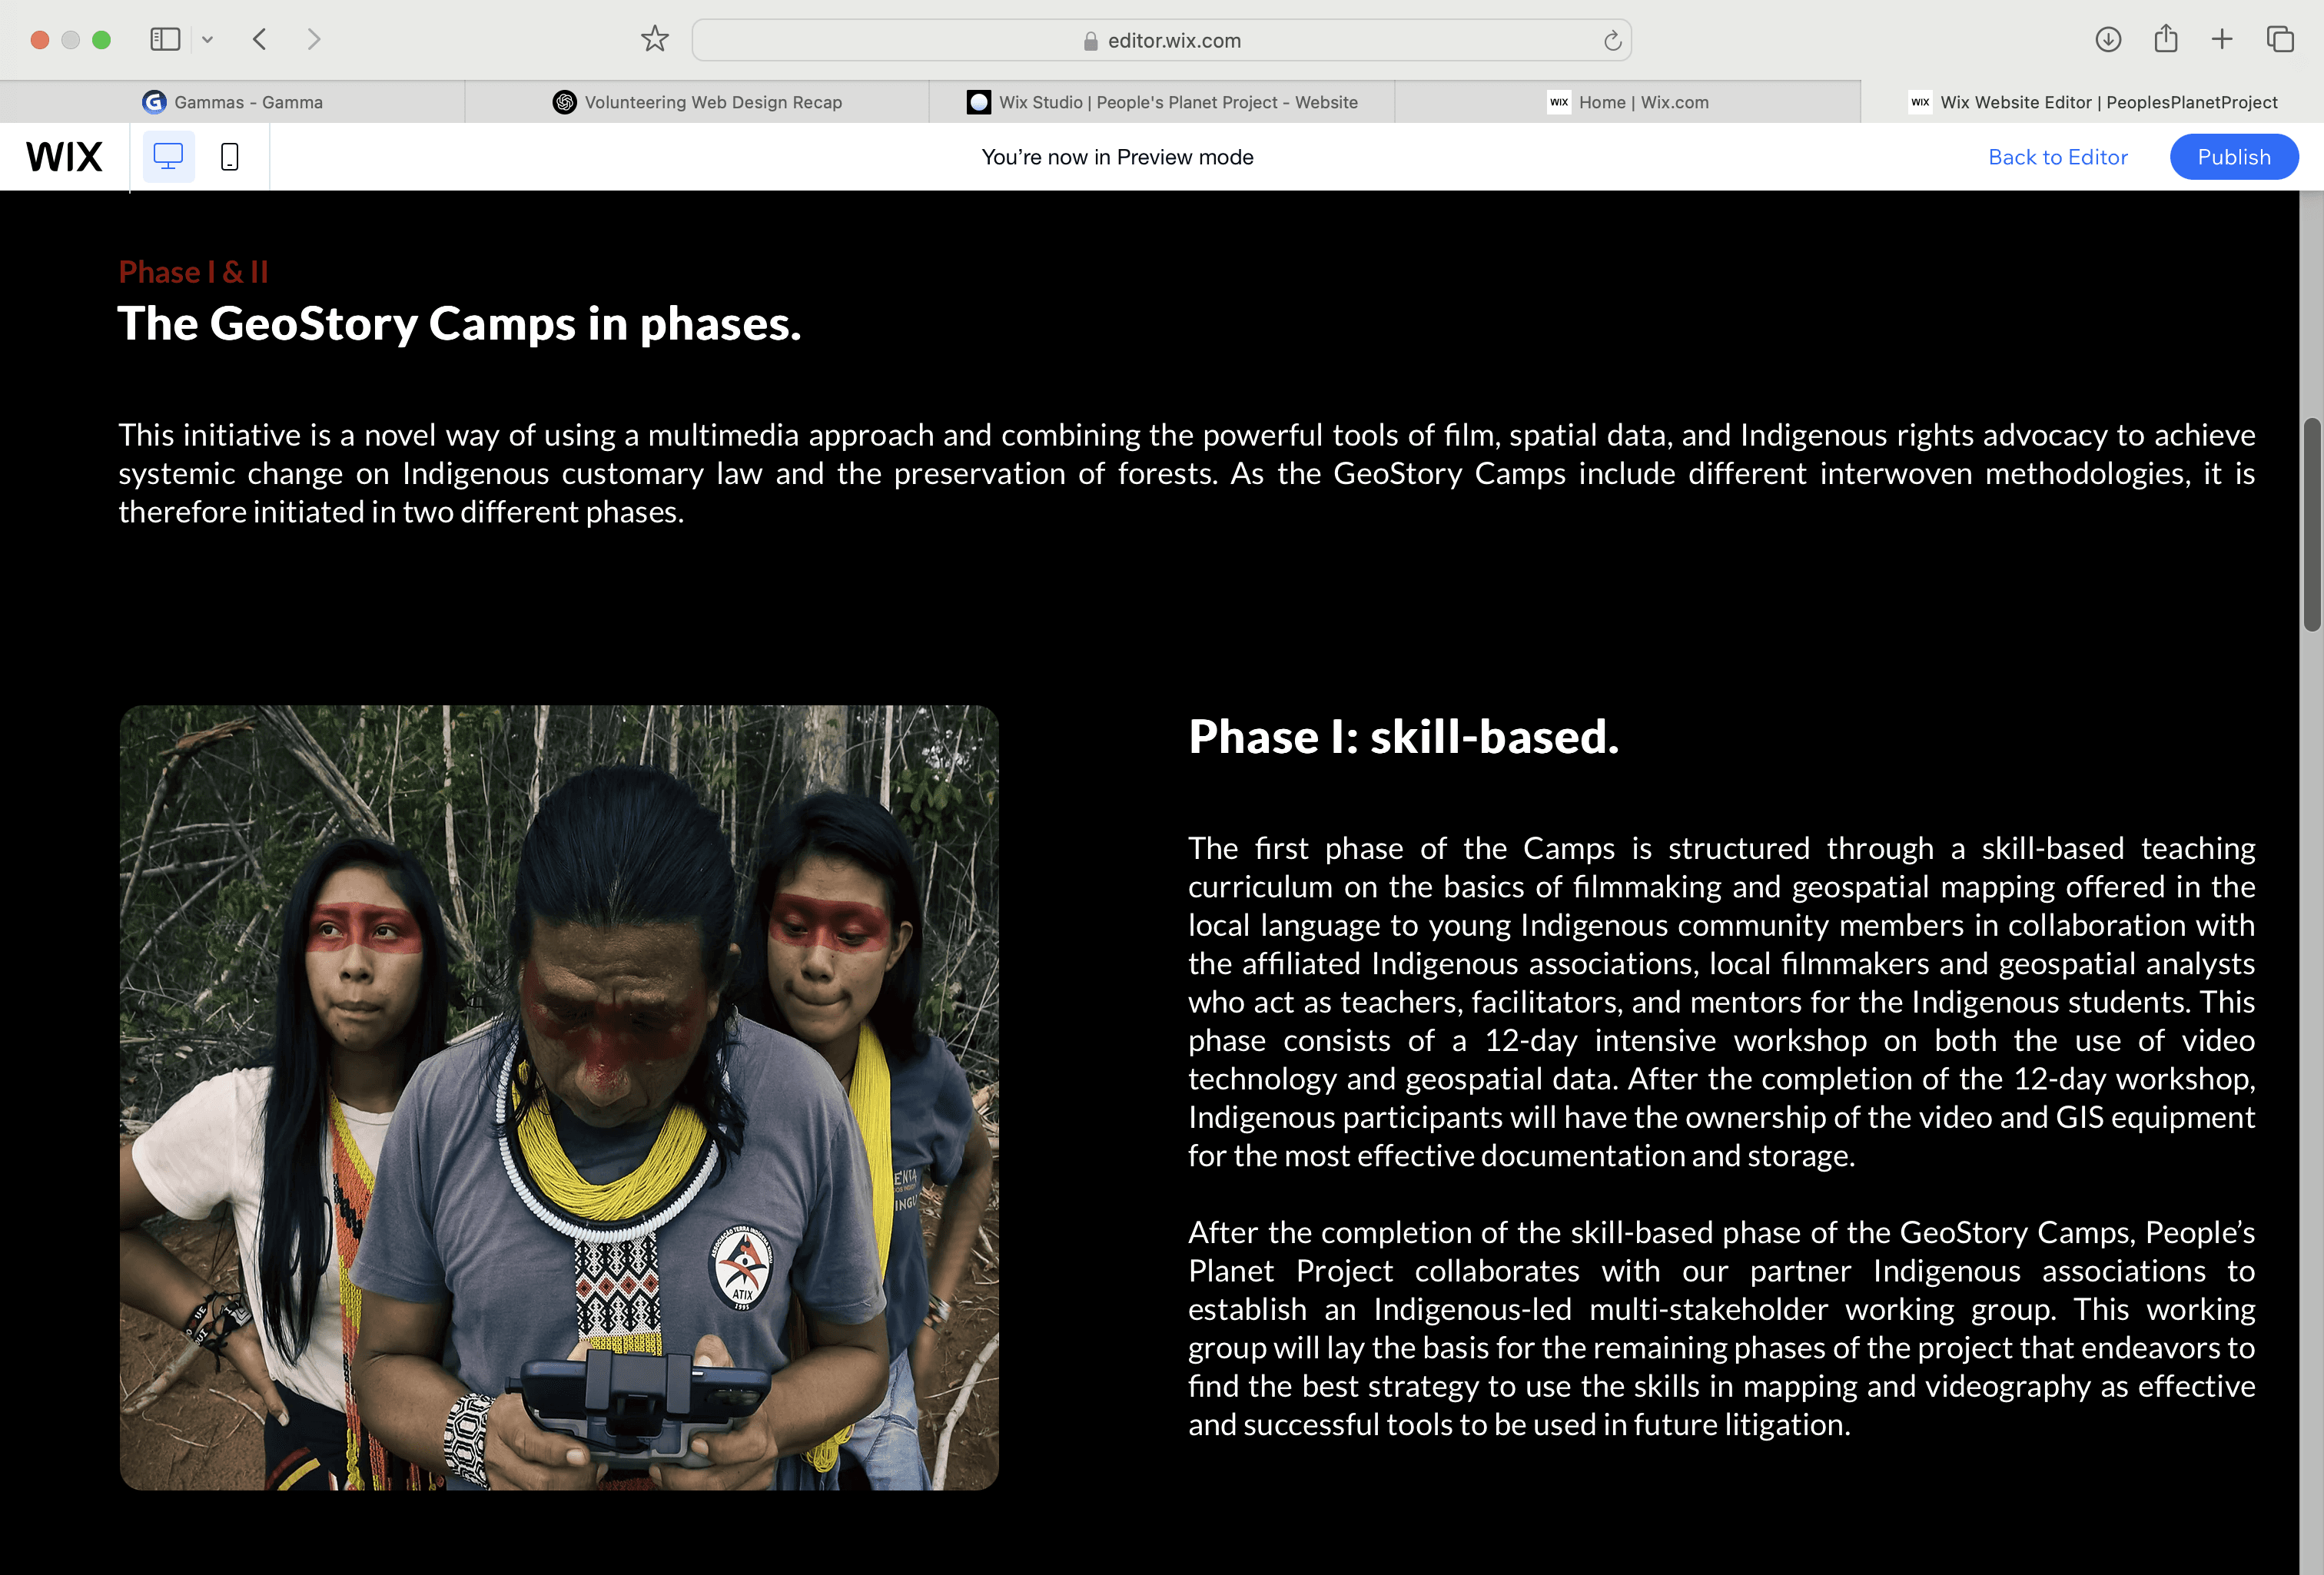Switch to Gammas - Gamma tab
This screenshot has width=2324, height=1575.
(x=232, y=102)
